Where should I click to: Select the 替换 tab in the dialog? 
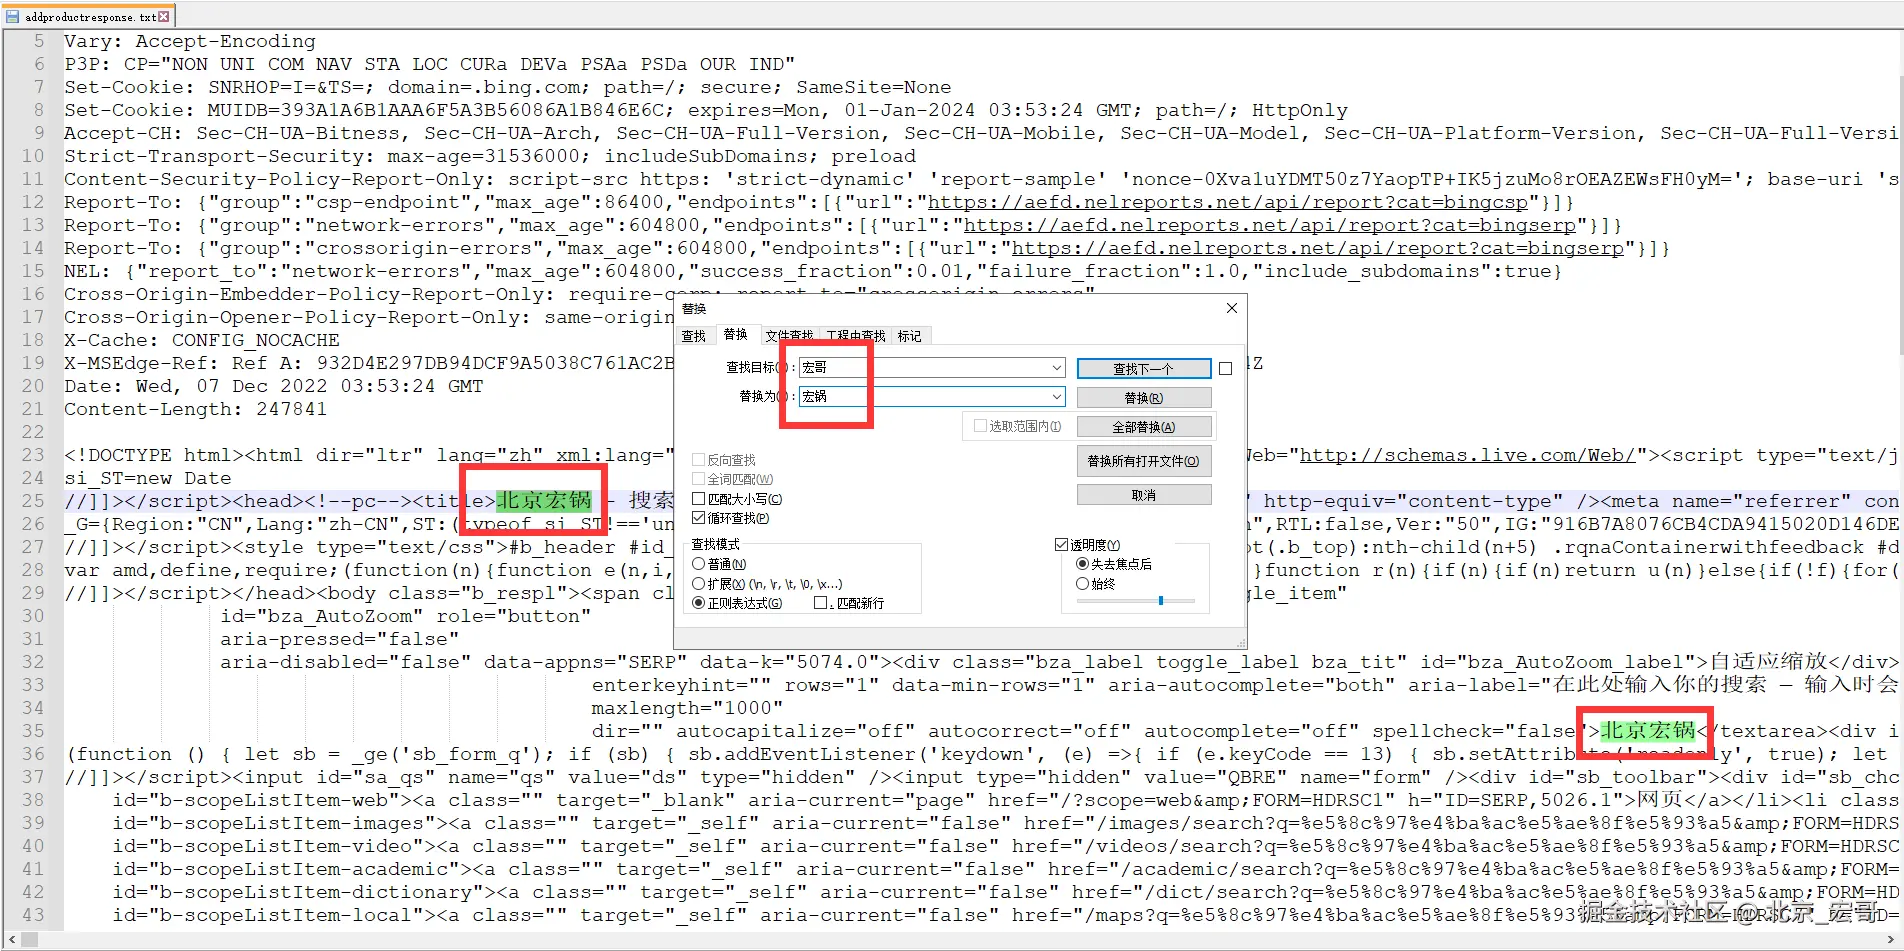coord(736,335)
